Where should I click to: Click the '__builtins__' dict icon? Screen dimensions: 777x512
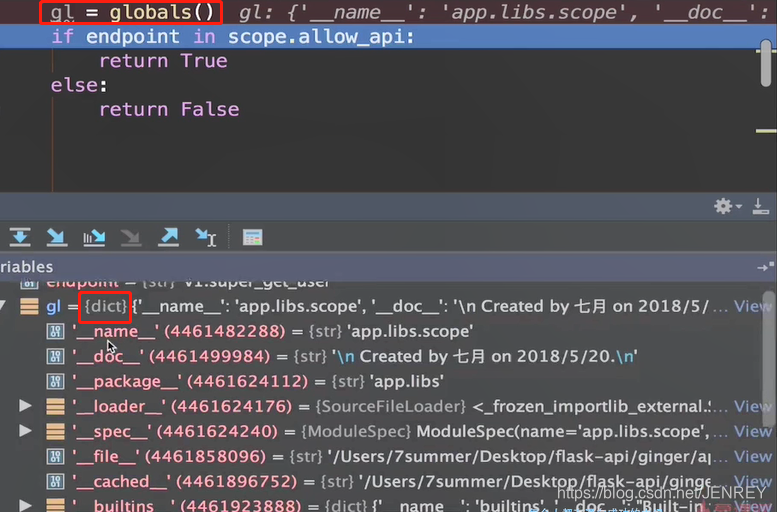pyautogui.click(x=56, y=506)
